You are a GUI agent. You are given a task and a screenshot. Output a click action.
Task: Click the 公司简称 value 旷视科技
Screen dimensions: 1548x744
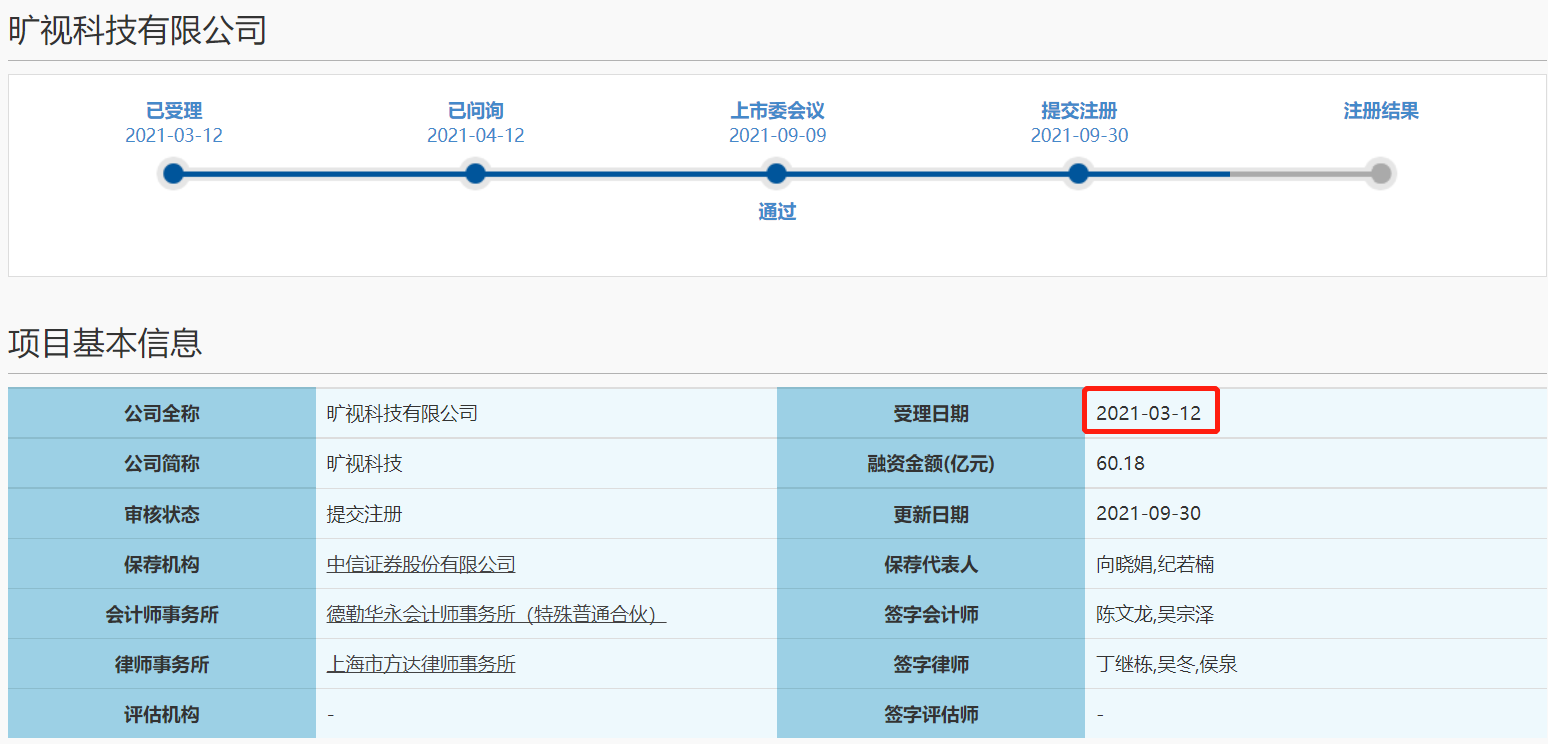pyautogui.click(x=365, y=464)
